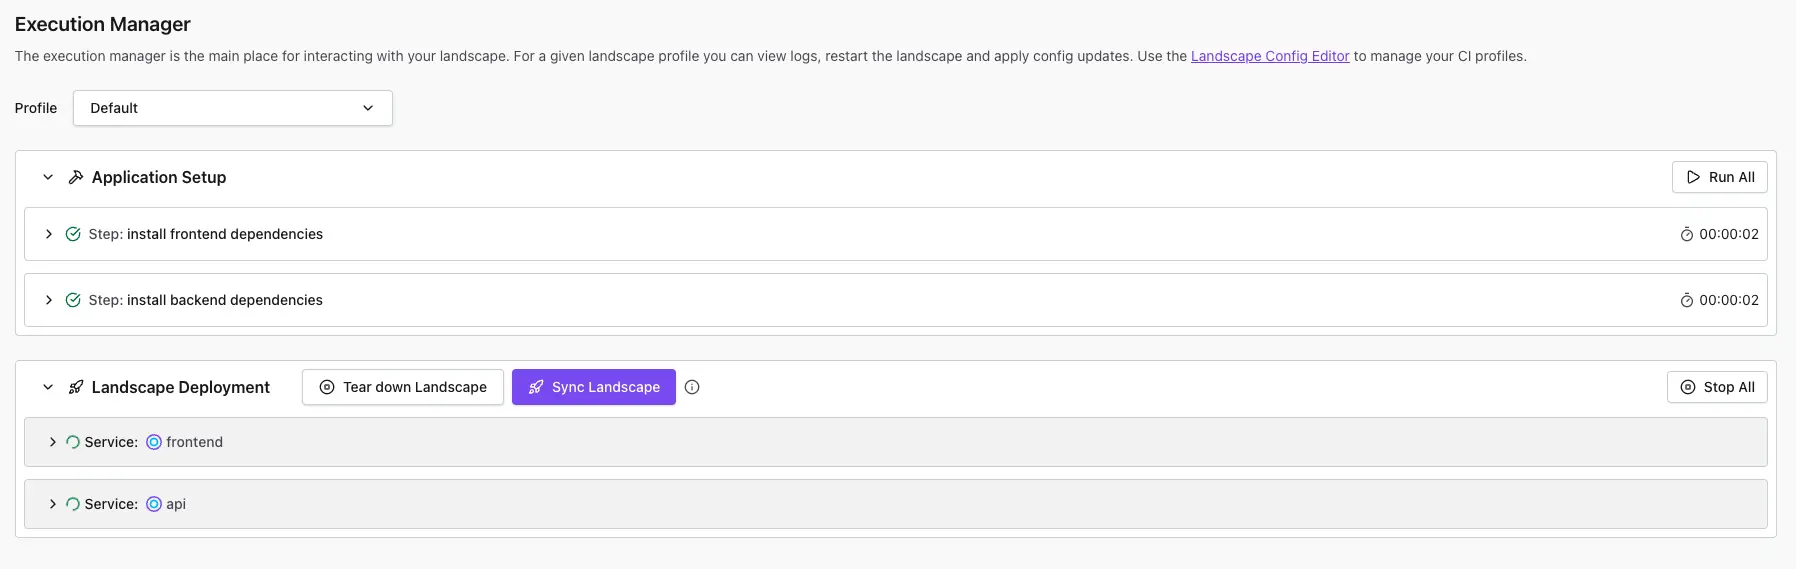Expand the api service row
Screen dimensions: 1796x569
(x=52, y=504)
